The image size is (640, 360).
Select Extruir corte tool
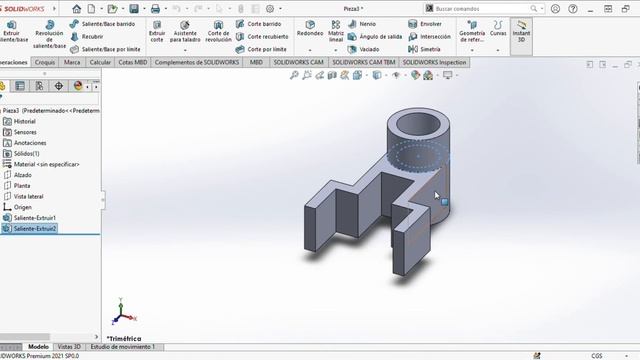pyautogui.click(x=157, y=32)
